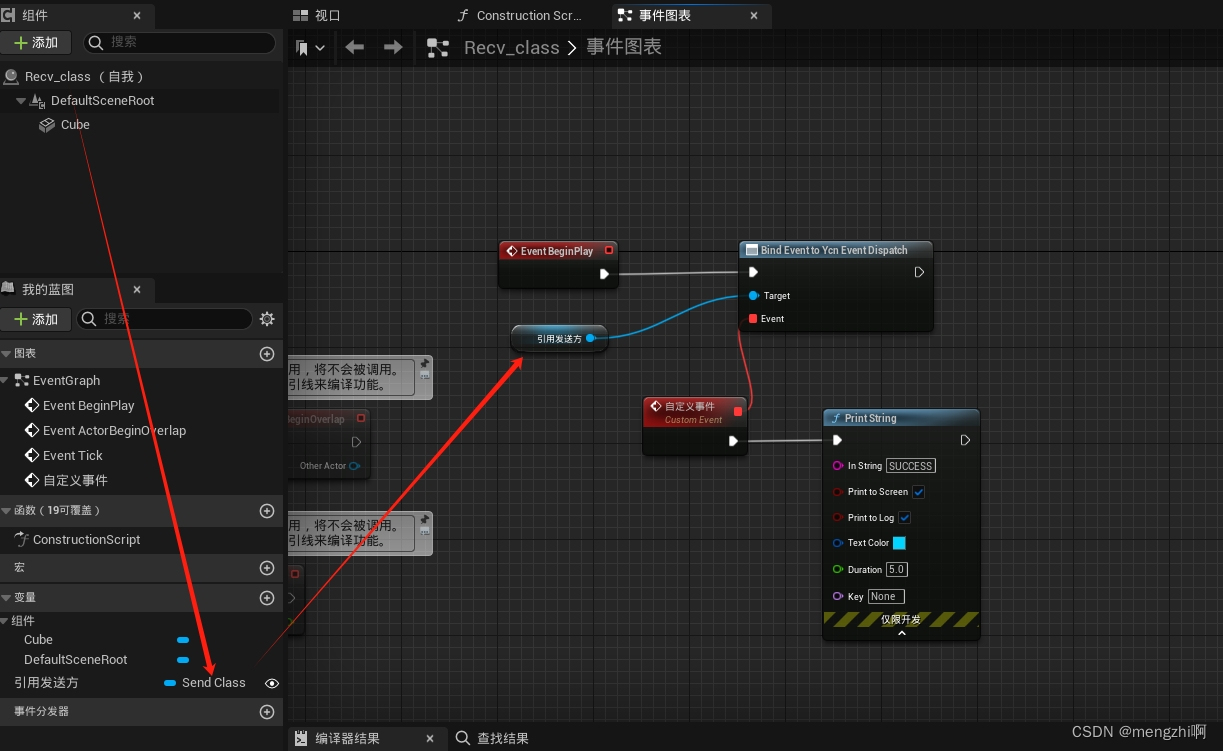Close the 组件 components panel
The height and width of the screenshot is (751, 1223).
(137, 15)
